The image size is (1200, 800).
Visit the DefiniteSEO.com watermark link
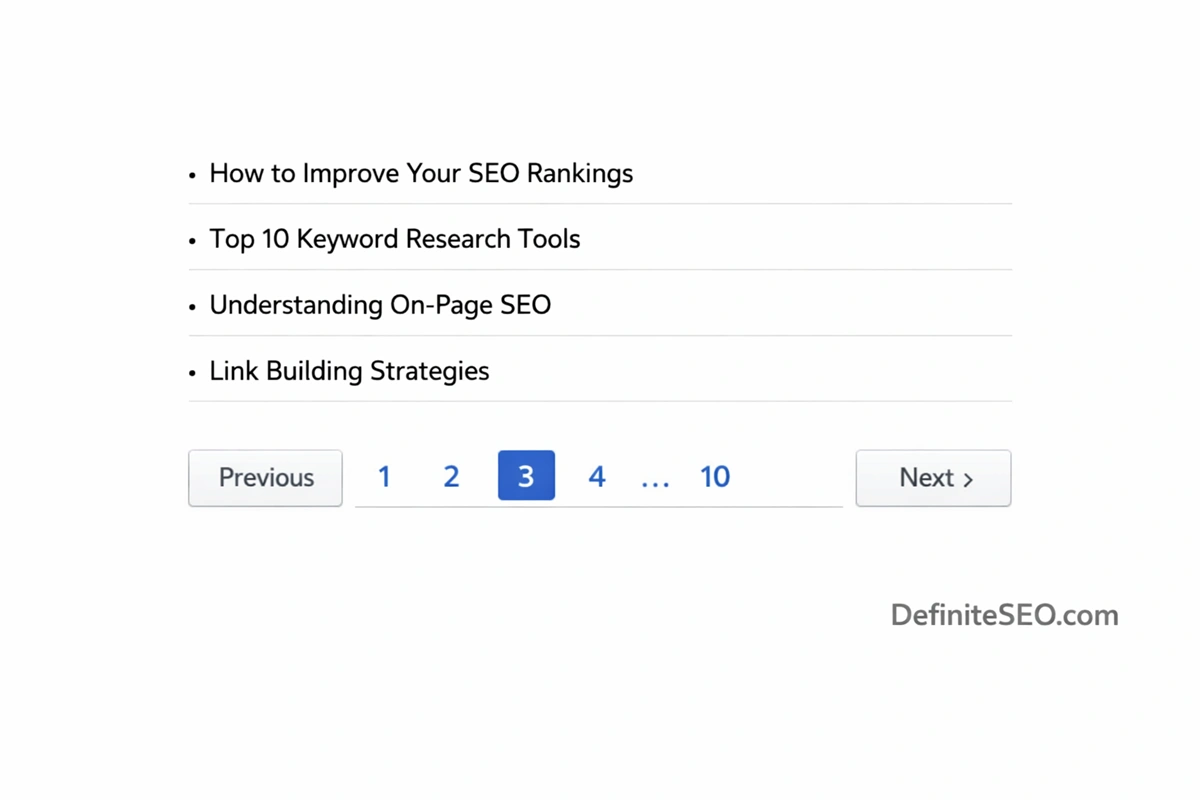pos(1004,615)
